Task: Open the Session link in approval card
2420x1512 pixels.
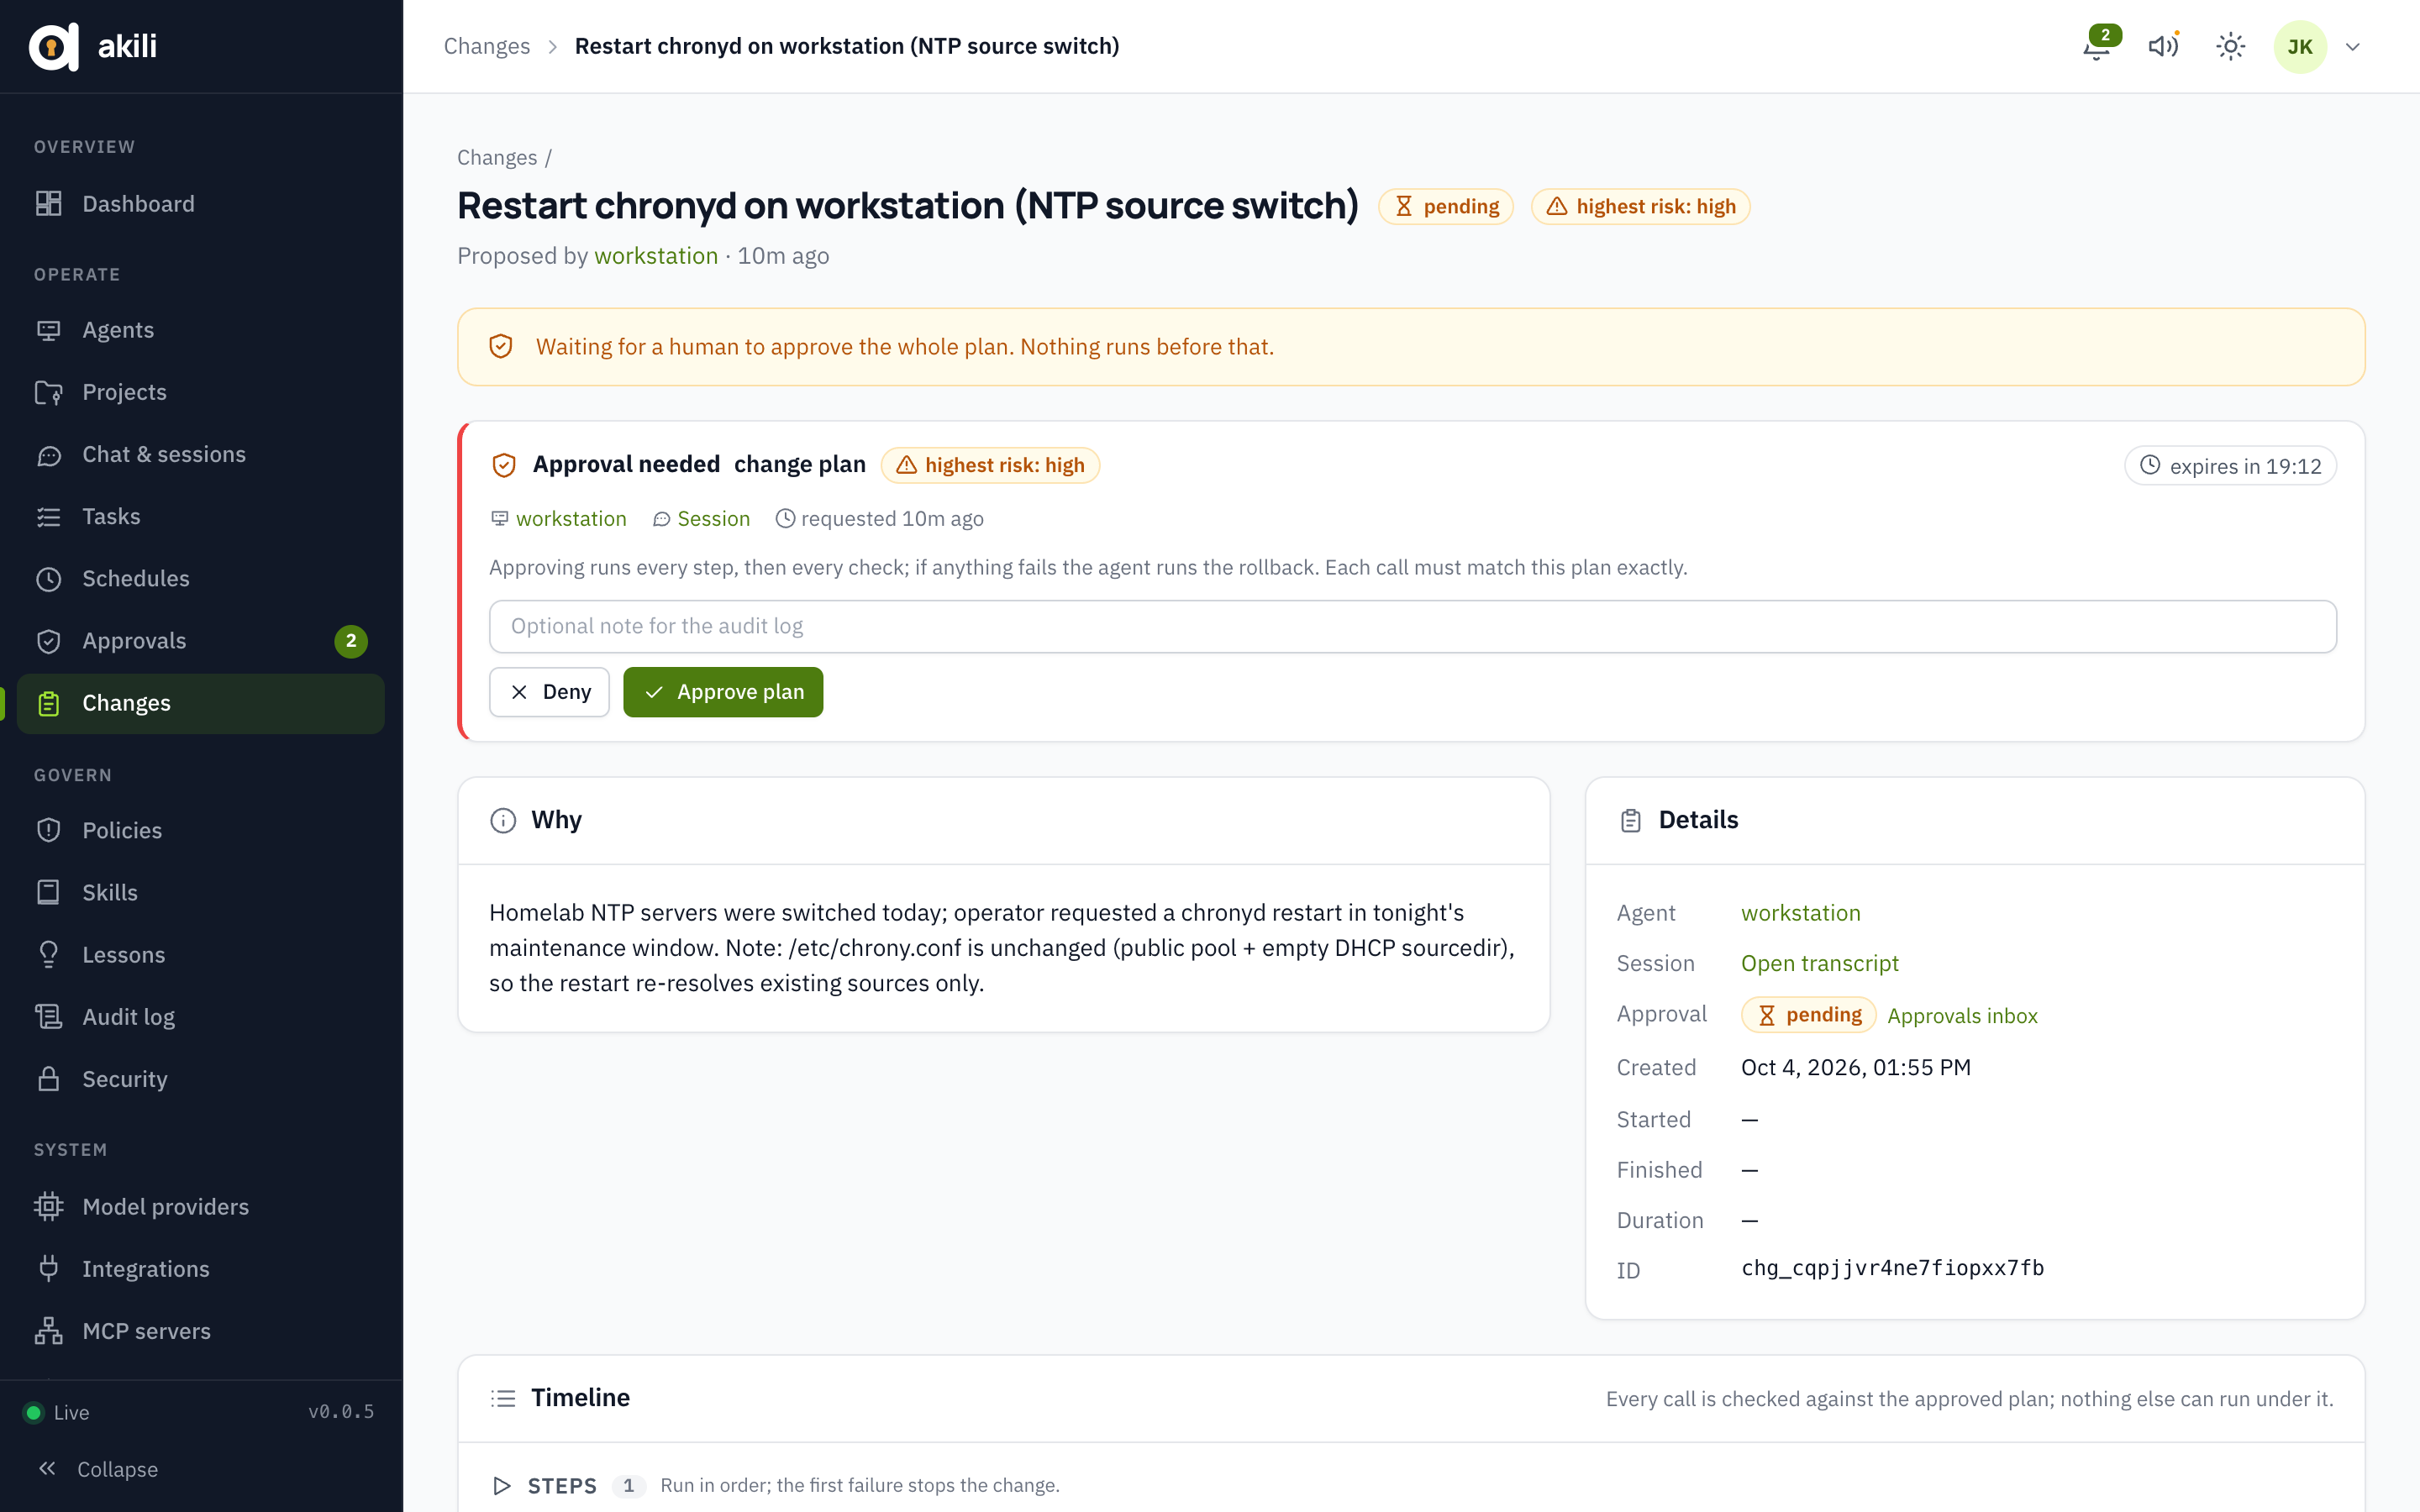Action: 702,519
